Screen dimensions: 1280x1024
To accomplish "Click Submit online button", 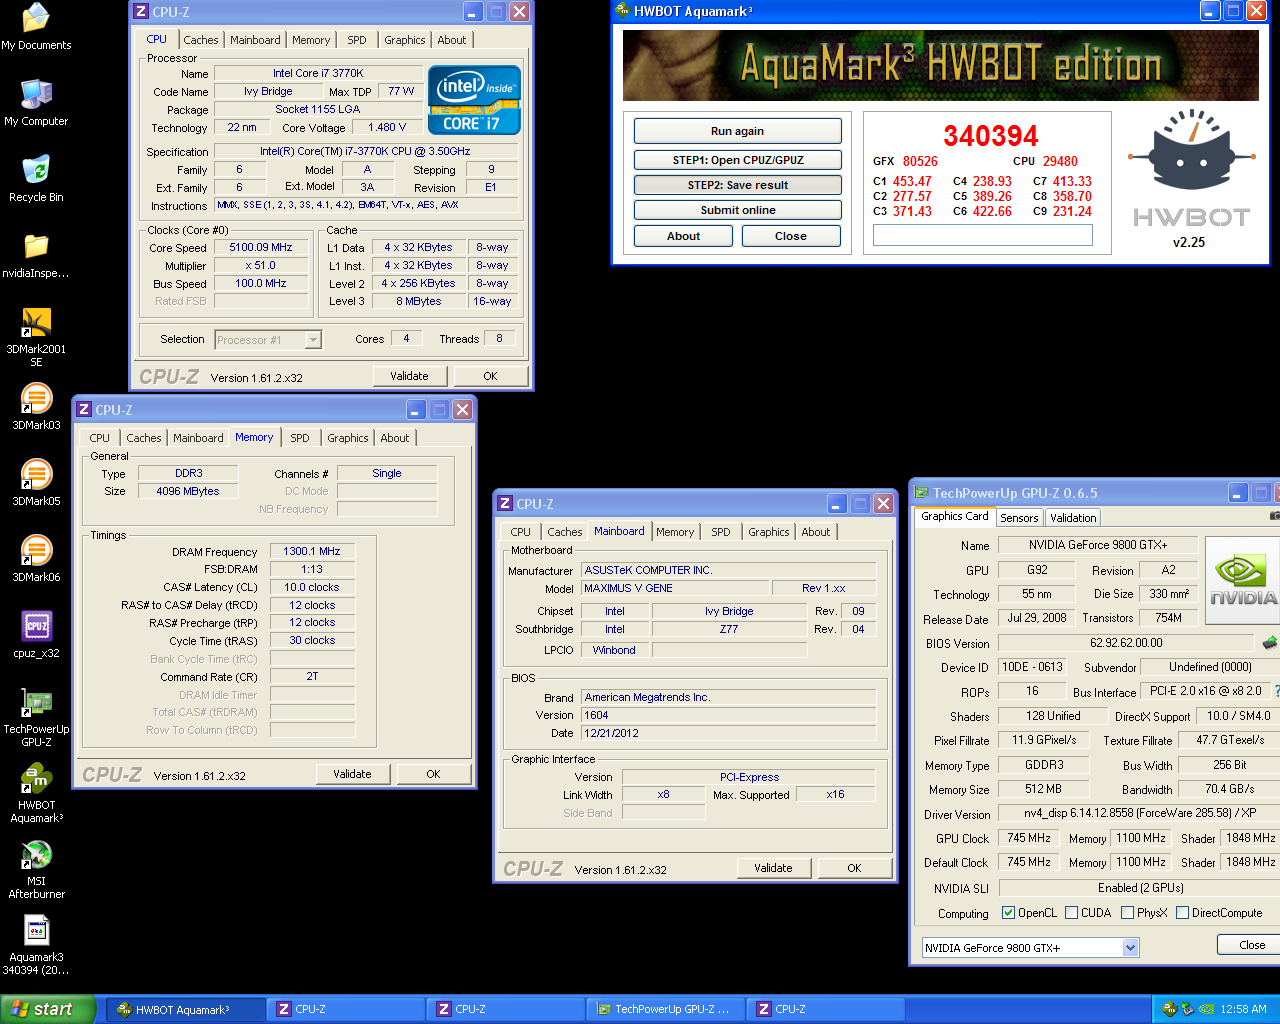I will coord(737,210).
